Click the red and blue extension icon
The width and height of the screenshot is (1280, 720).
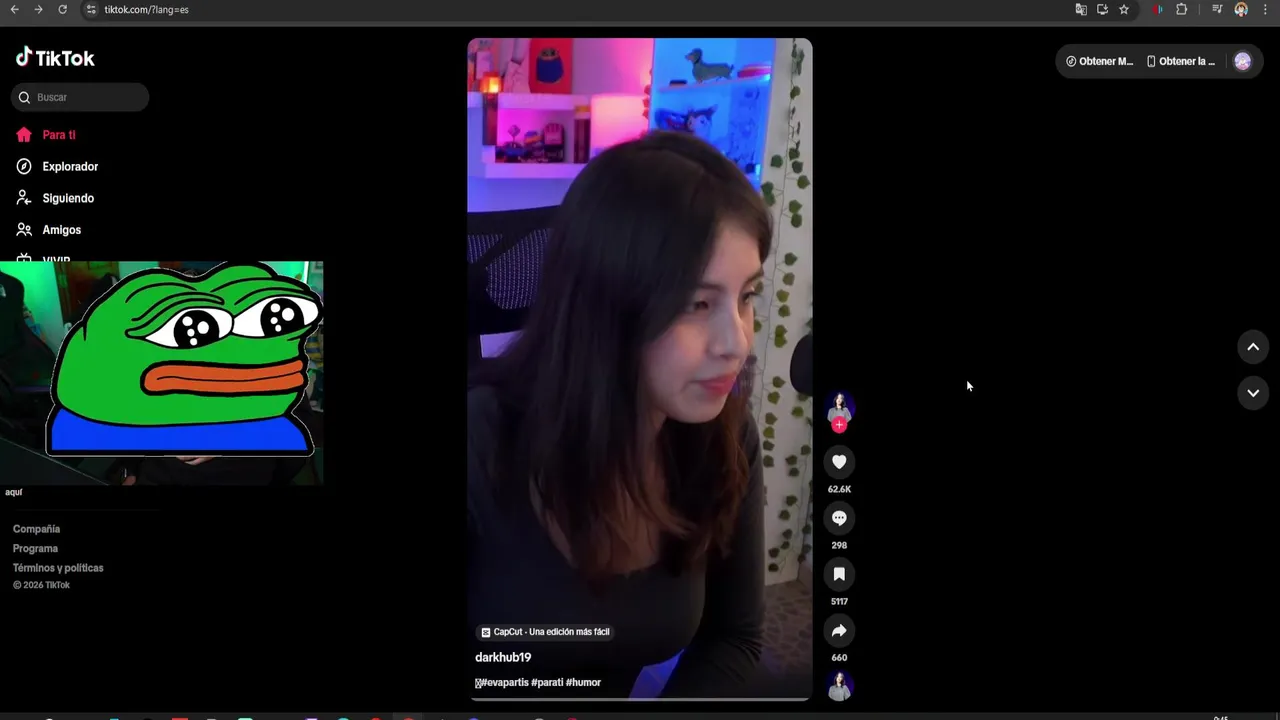(x=1158, y=9)
